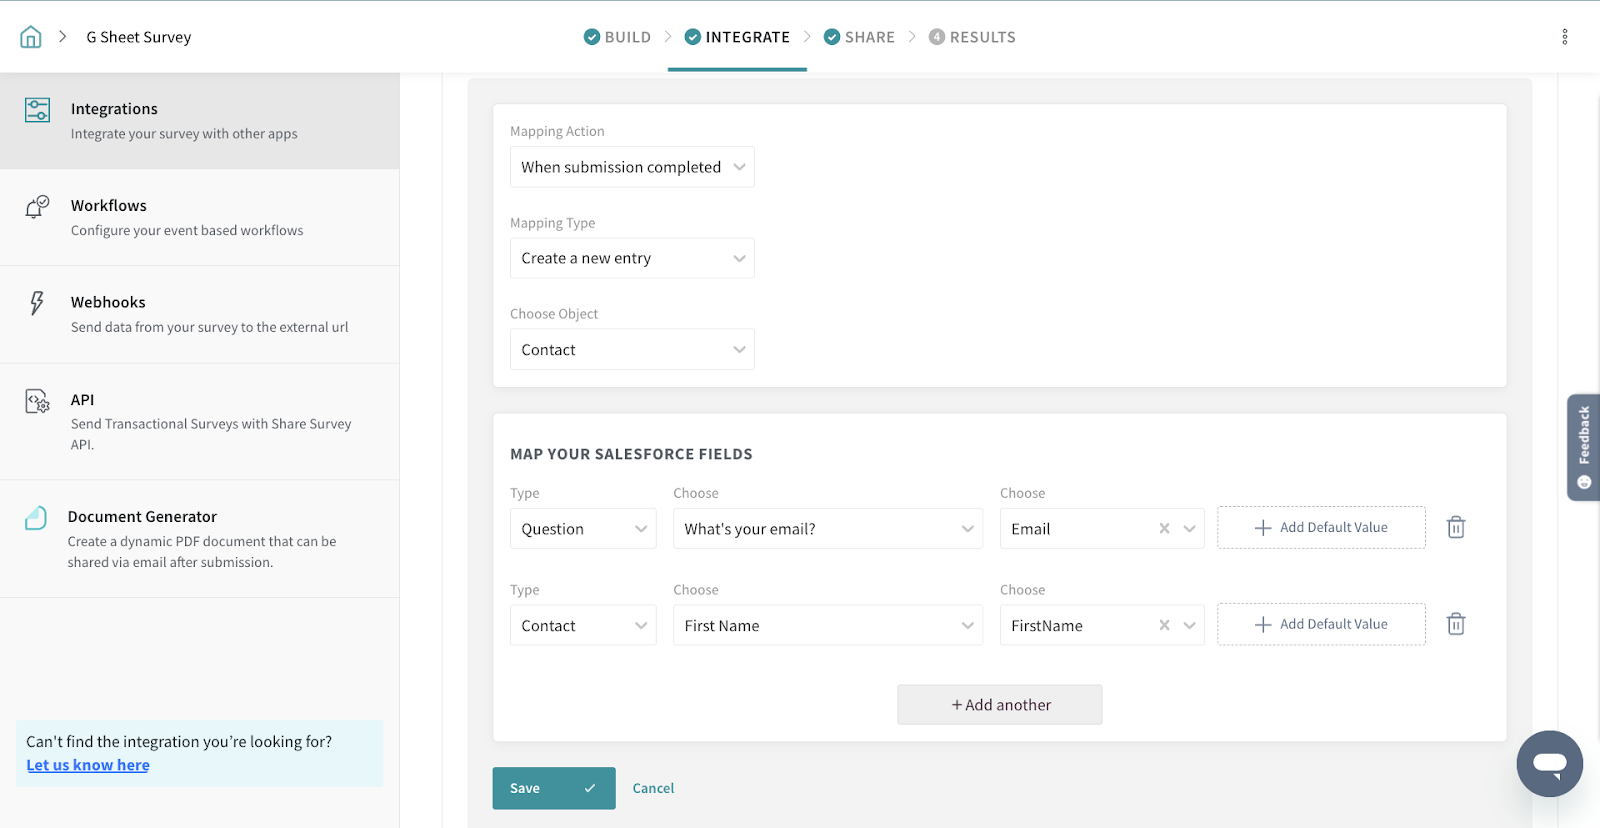Open the Choose Object Contact dropdown
Image resolution: width=1600 pixels, height=828 pixels.
click(x=632, y=350)
